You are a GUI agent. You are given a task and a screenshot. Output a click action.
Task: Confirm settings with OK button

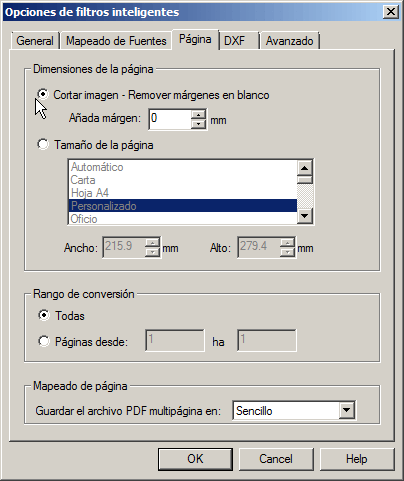[x=195, y=459]
